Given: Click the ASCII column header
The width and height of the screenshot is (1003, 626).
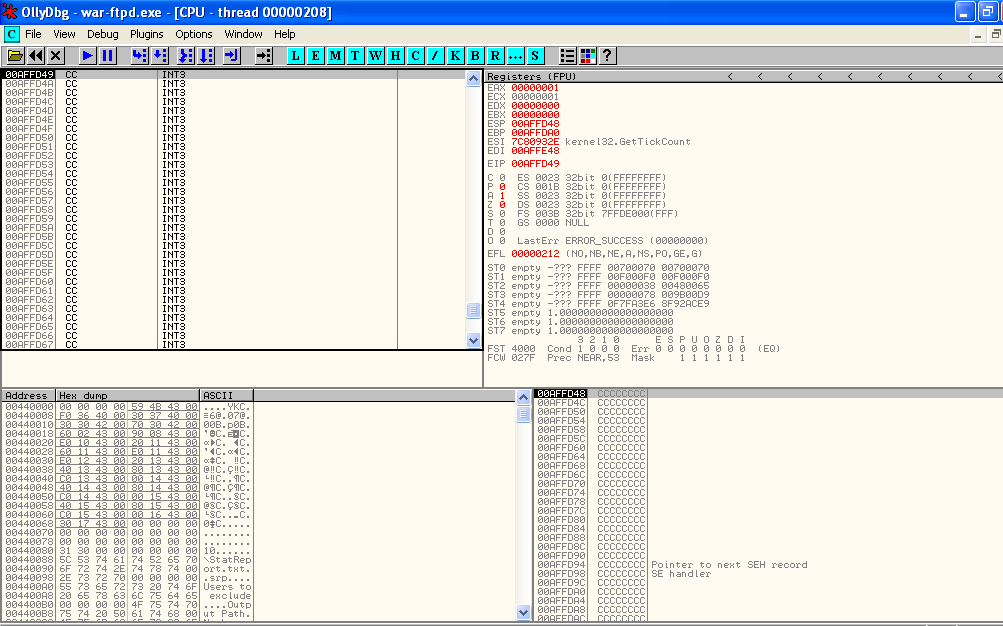Looking at the screenshot, I should click(226, 395).
